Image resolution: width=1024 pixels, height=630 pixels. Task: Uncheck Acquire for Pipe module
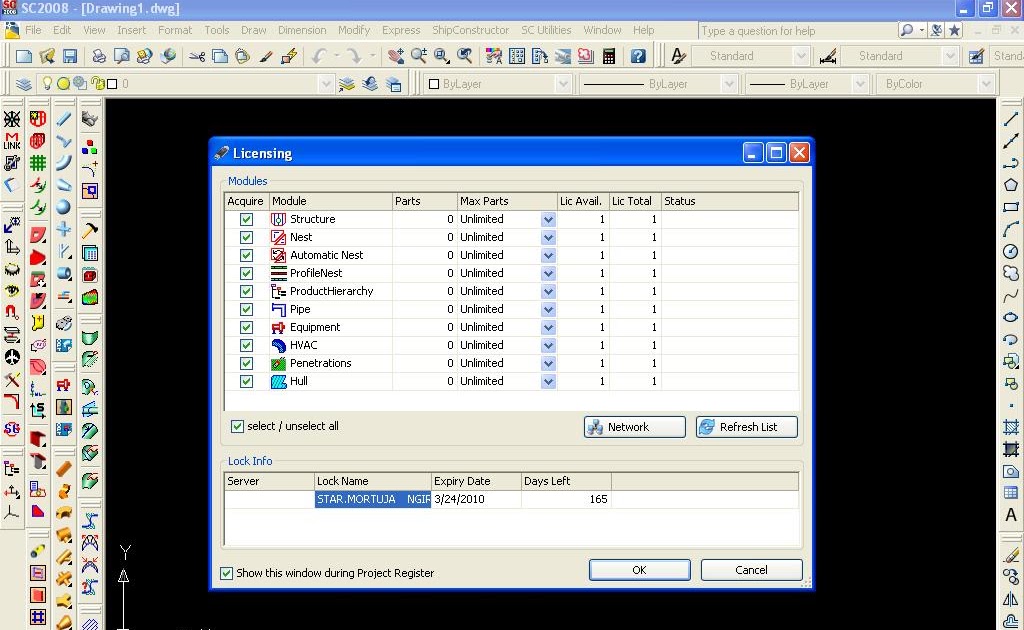[246, 309]
